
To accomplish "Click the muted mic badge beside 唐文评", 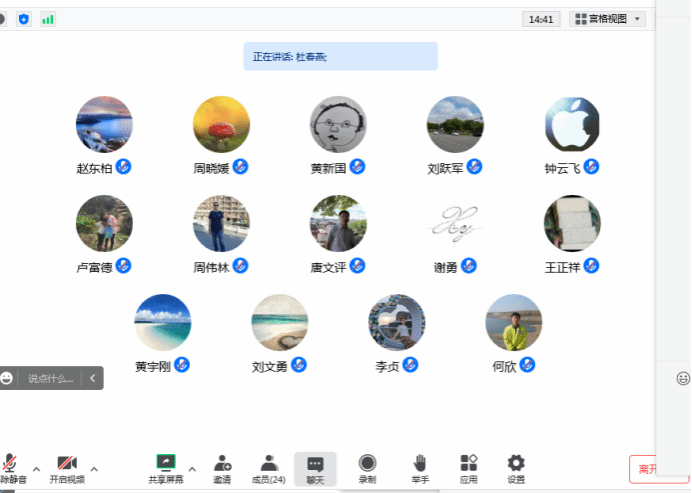I will [x=357, y=266].
